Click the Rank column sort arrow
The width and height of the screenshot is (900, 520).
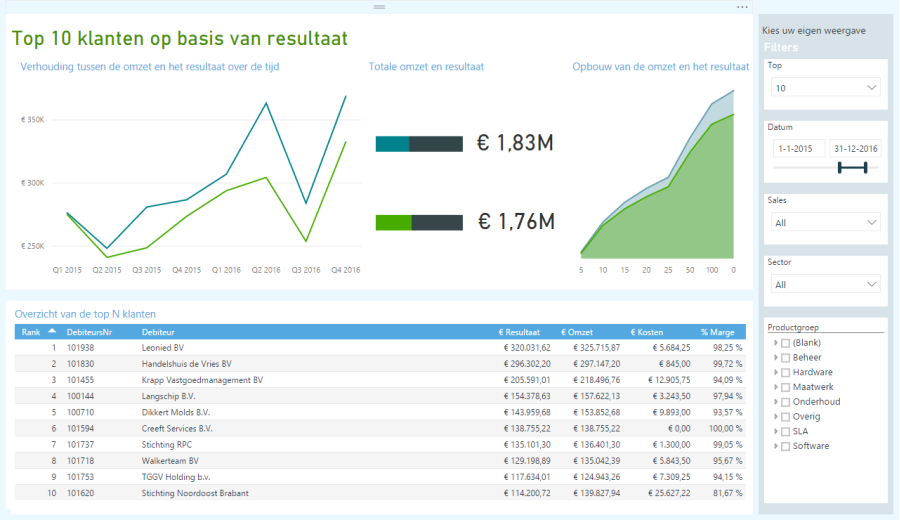coord(51,331)
